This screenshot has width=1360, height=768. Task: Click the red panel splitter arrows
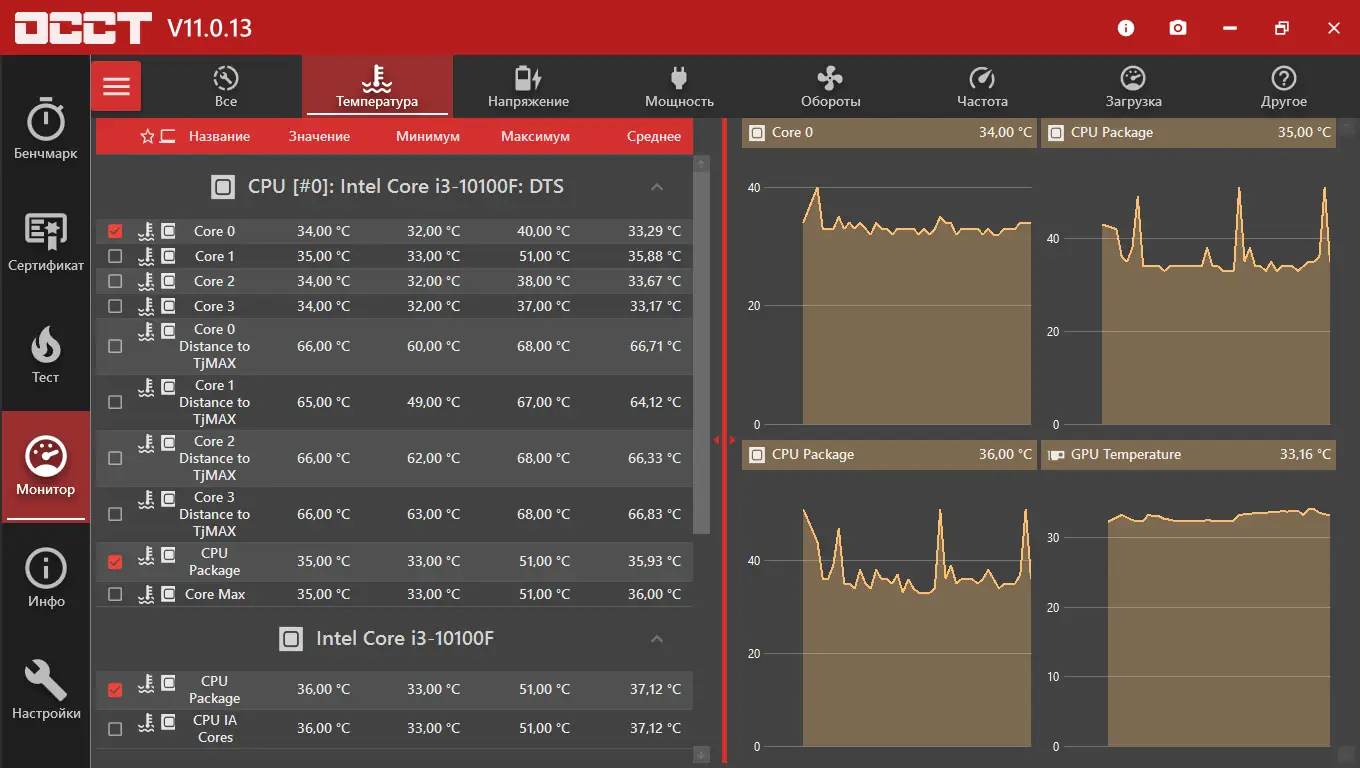pyautogui.click(x=724, y=440)
